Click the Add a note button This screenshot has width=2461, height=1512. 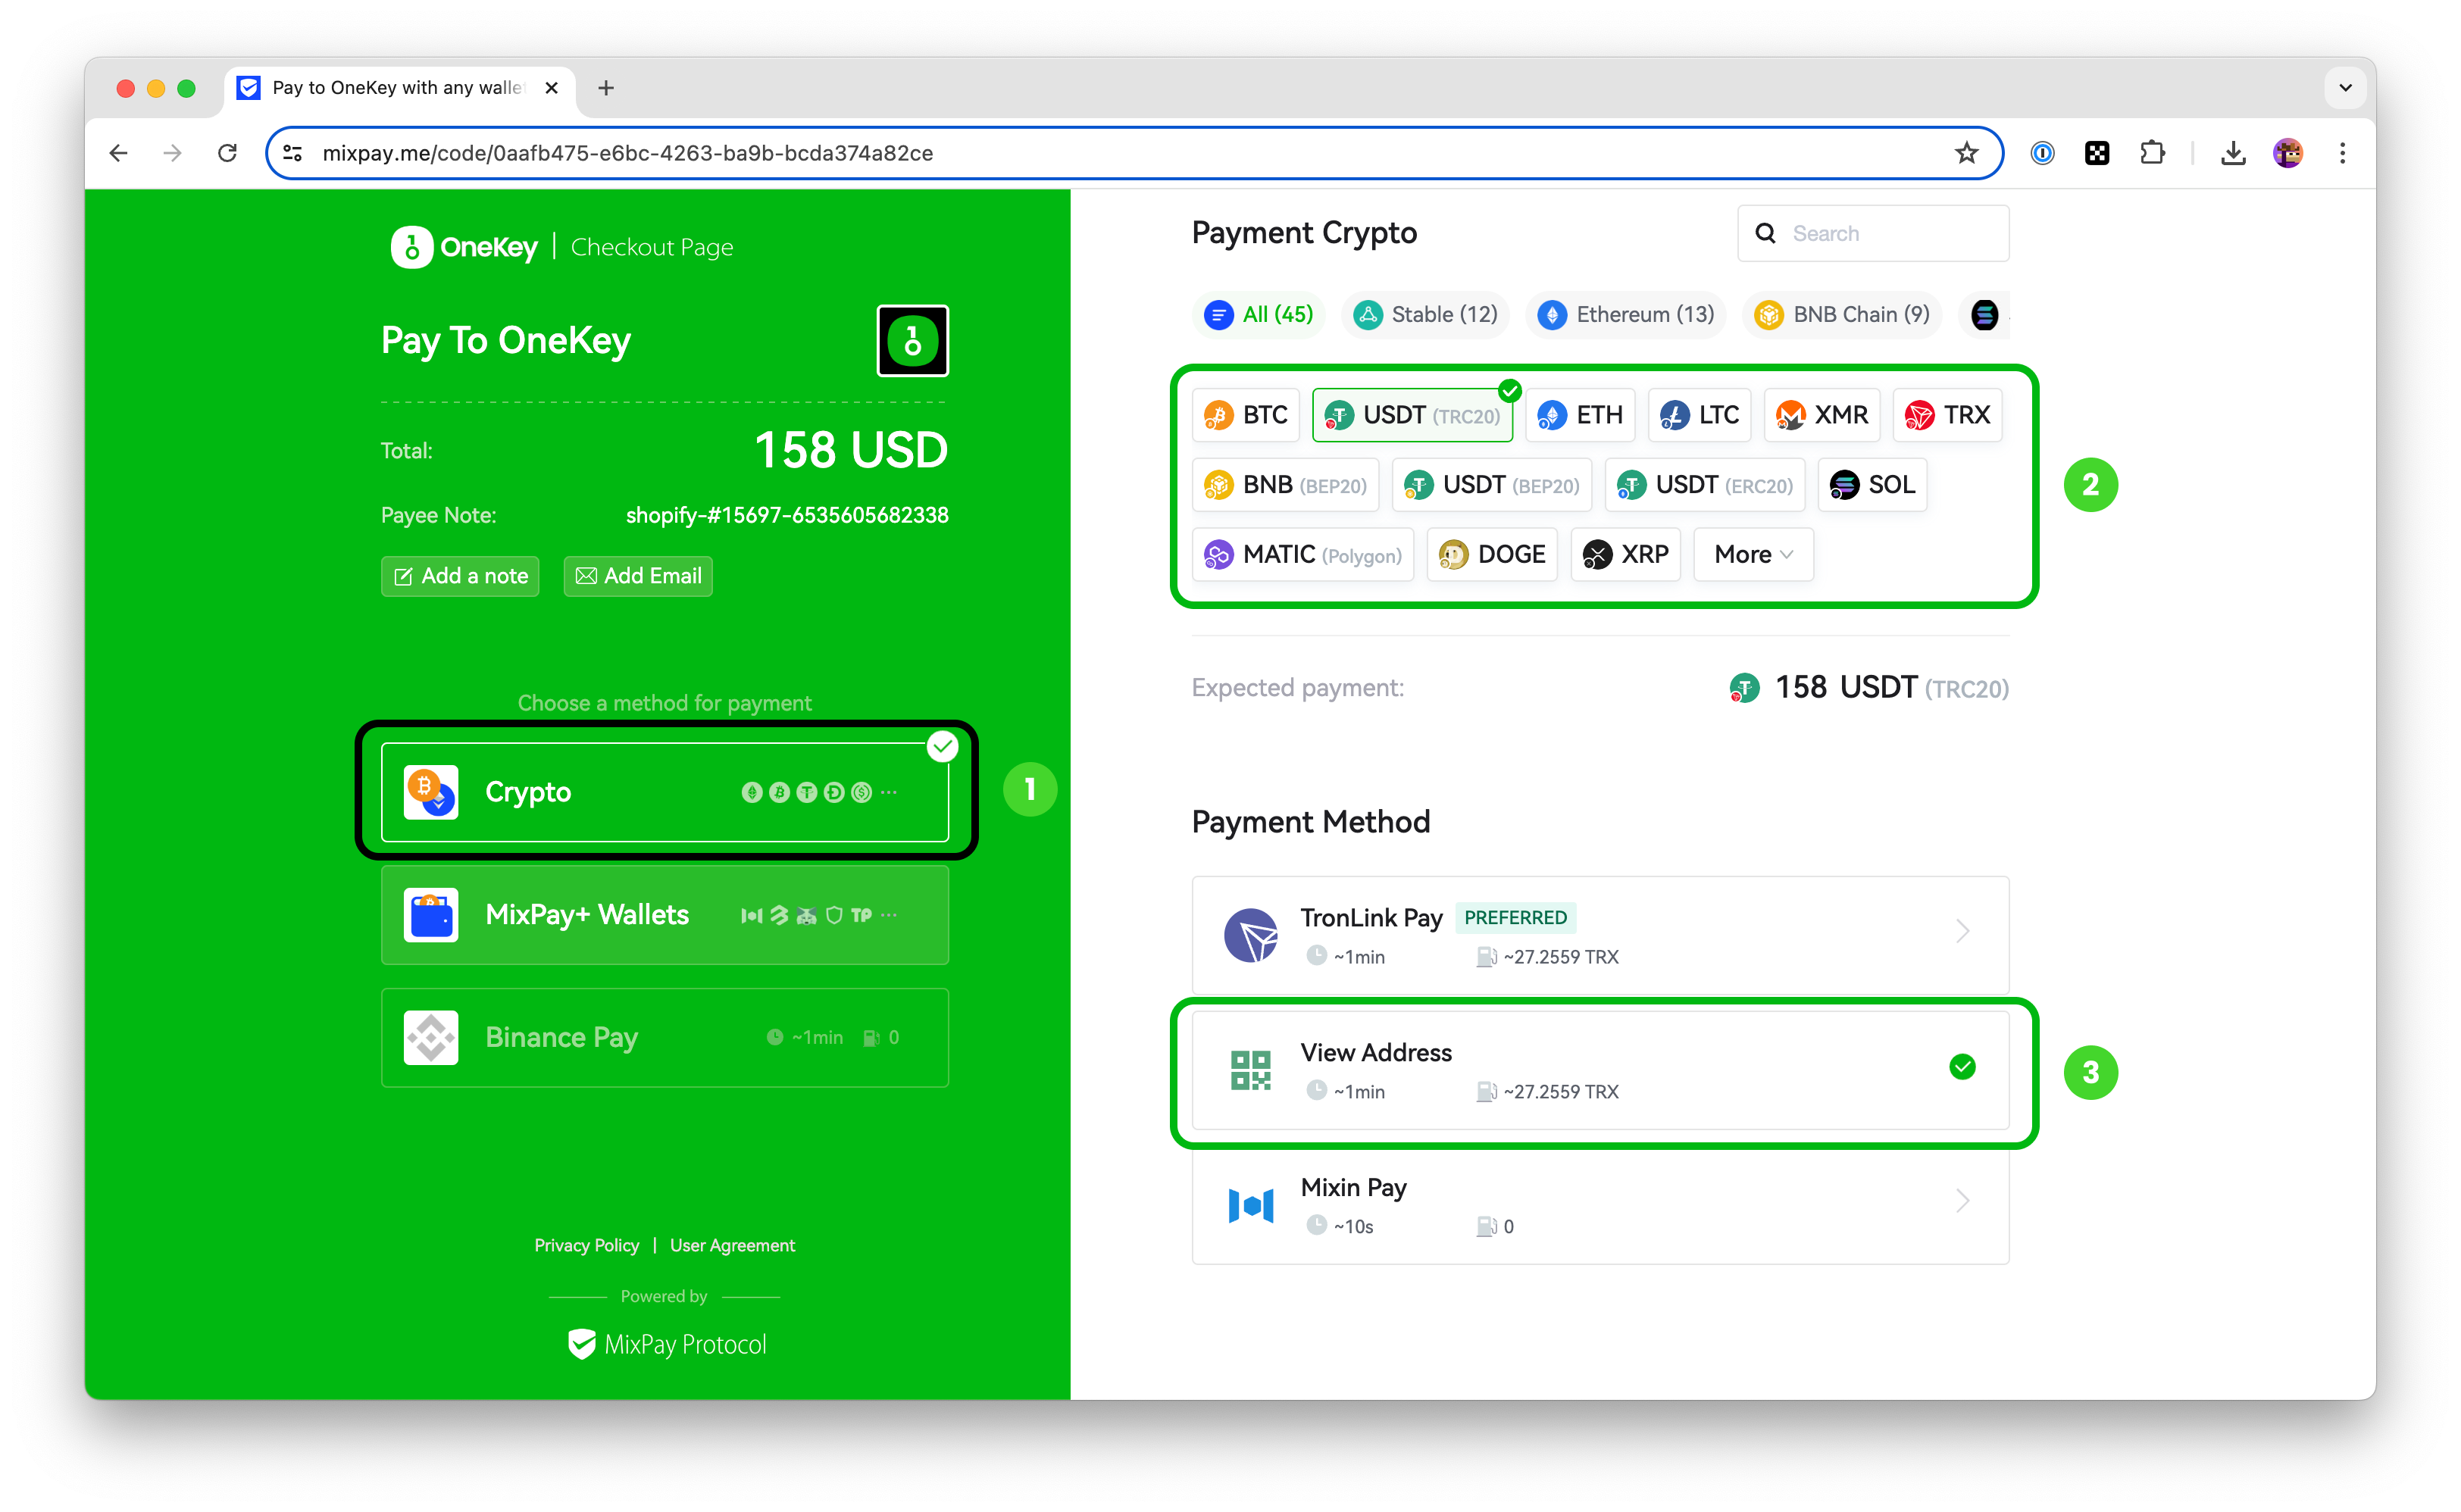460,577
